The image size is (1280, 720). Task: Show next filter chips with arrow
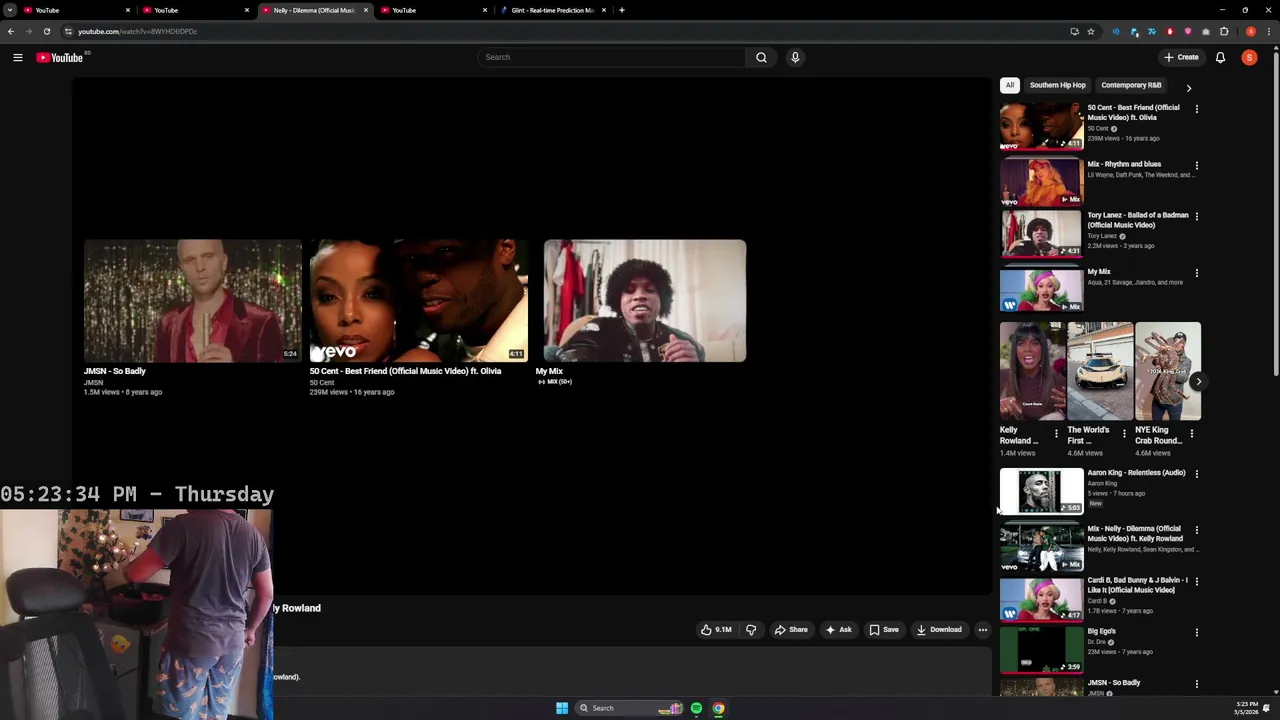(x=1188, y=88)
